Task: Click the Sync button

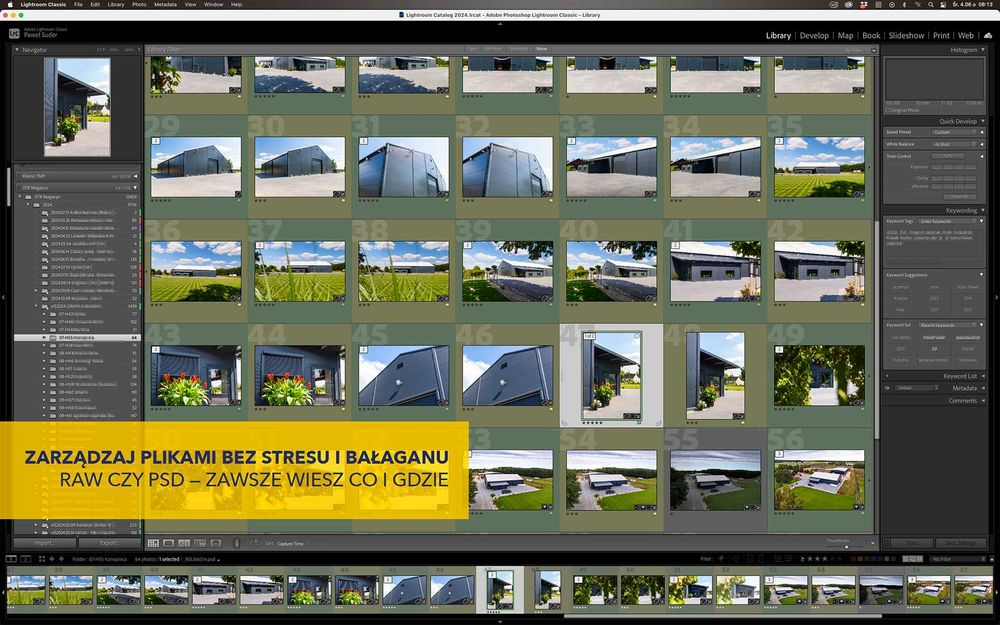Action: pos(912,543)
